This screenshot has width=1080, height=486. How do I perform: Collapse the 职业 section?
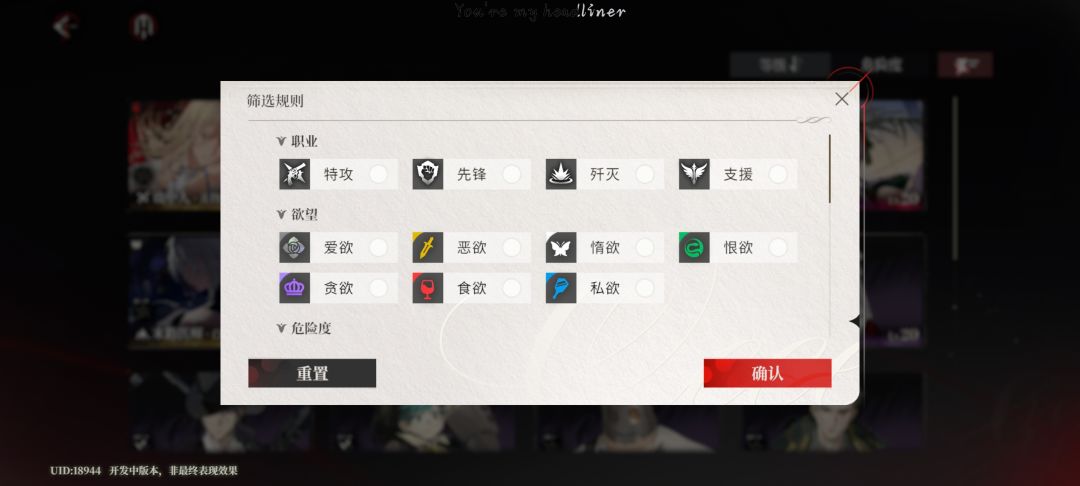click(x=281, y=141)
